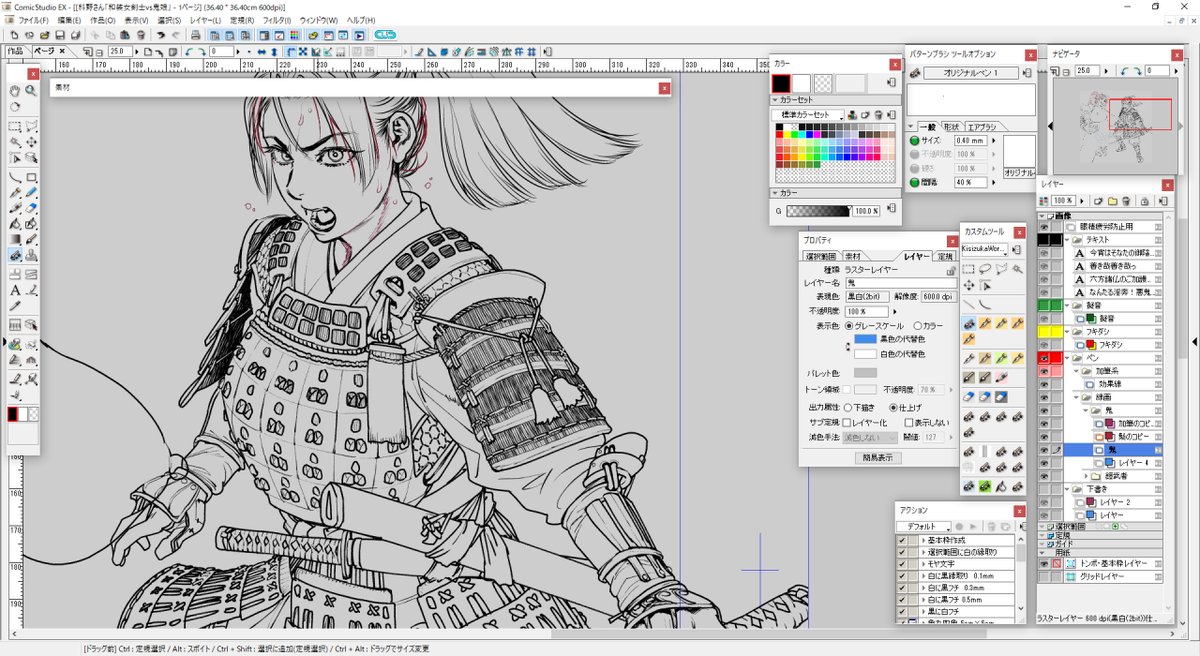Open the デフォルト action set dropdown
This screenshot has width=1200, height=656.
(924, 526)
